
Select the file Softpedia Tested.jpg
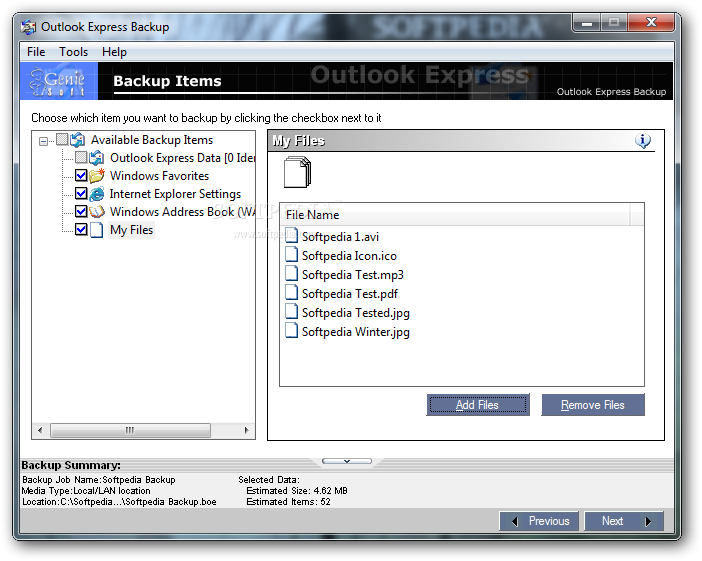[x=355, y=313]
